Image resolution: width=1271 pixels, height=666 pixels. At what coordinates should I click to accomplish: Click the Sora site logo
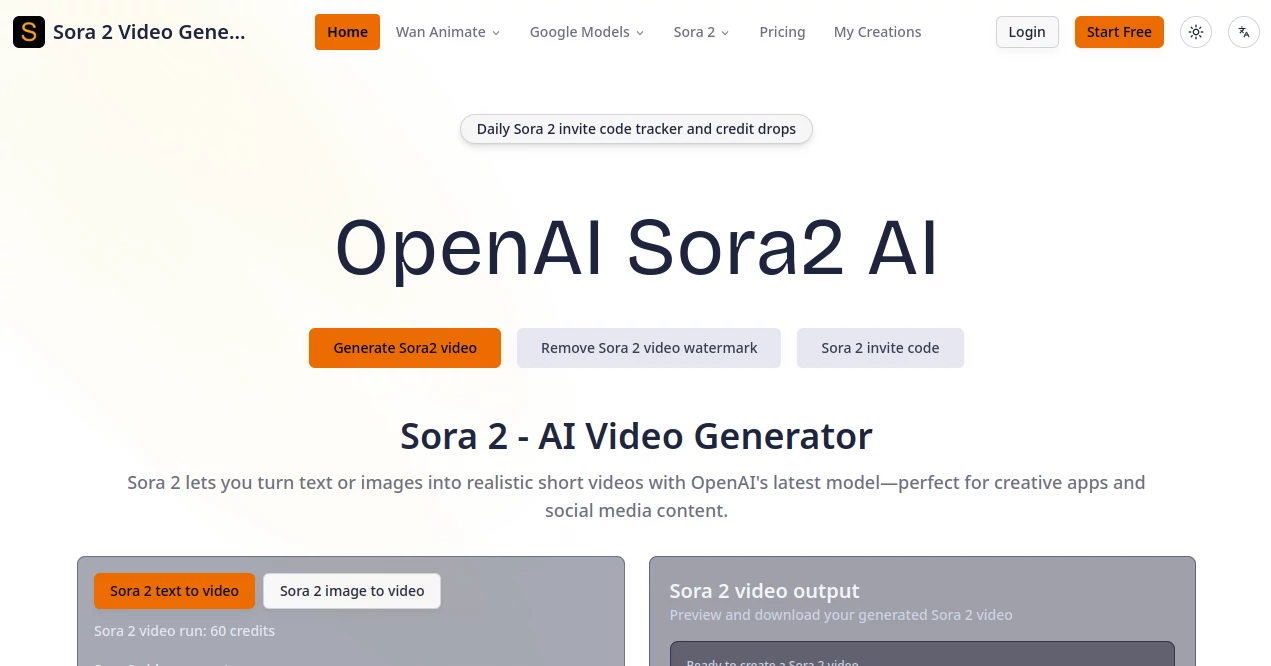28,31
